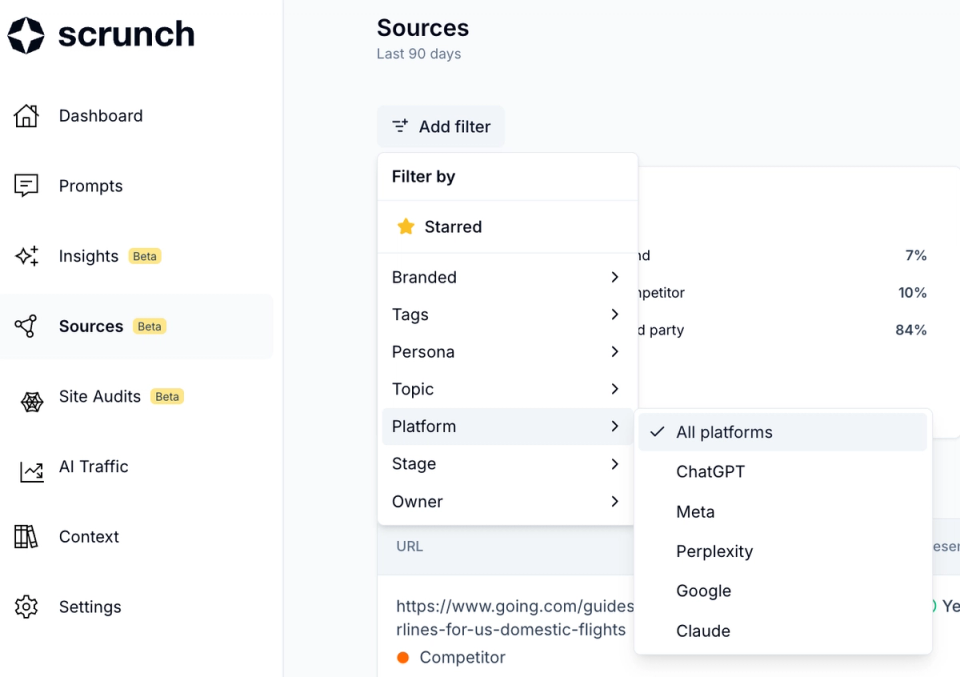Screen dimensions: 960x677
Task: Click the 84% third party value
Action: point(911,330)
